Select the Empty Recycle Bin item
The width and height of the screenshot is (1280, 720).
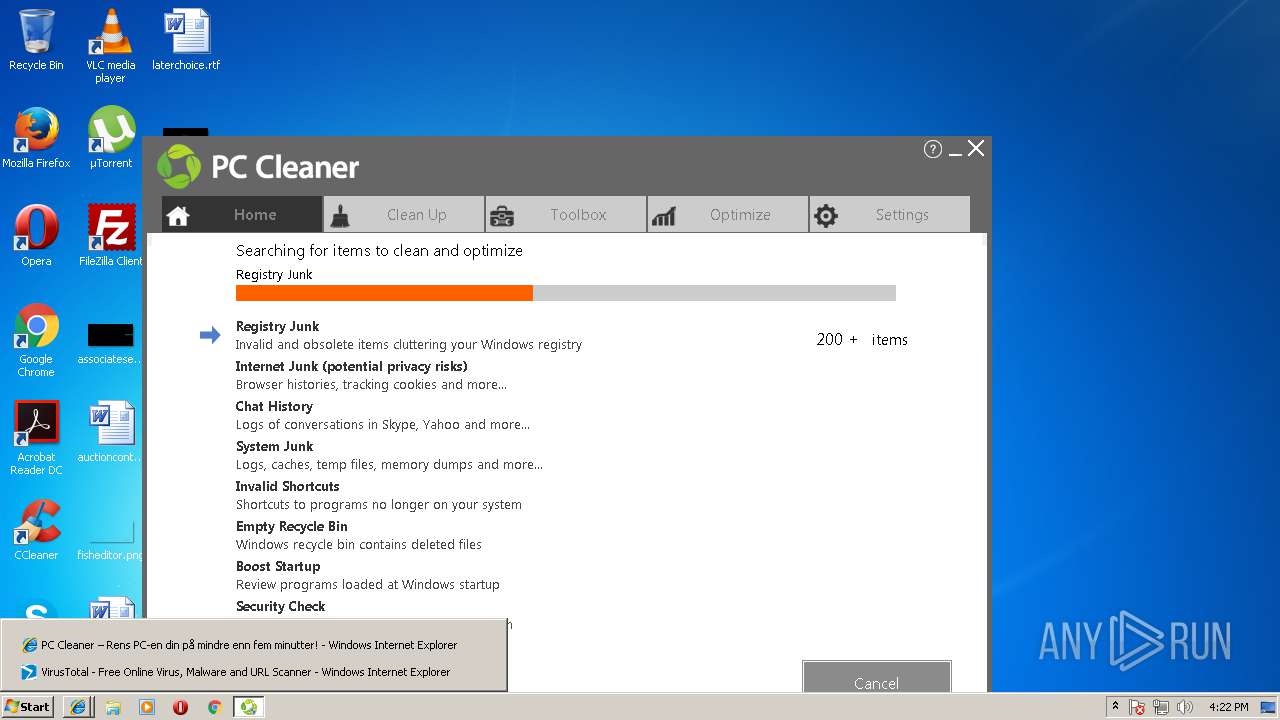pyautogui.click(x=291, y=526)
